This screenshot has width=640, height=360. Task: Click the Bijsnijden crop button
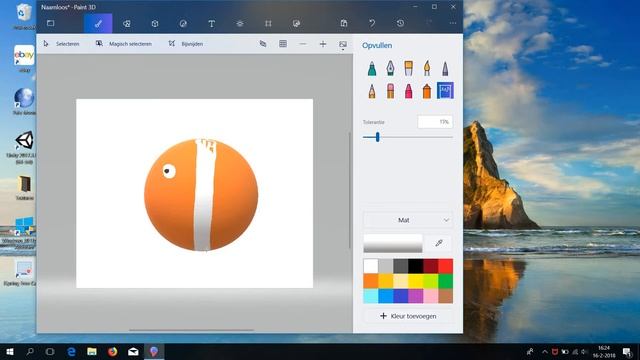coord(186,44)
